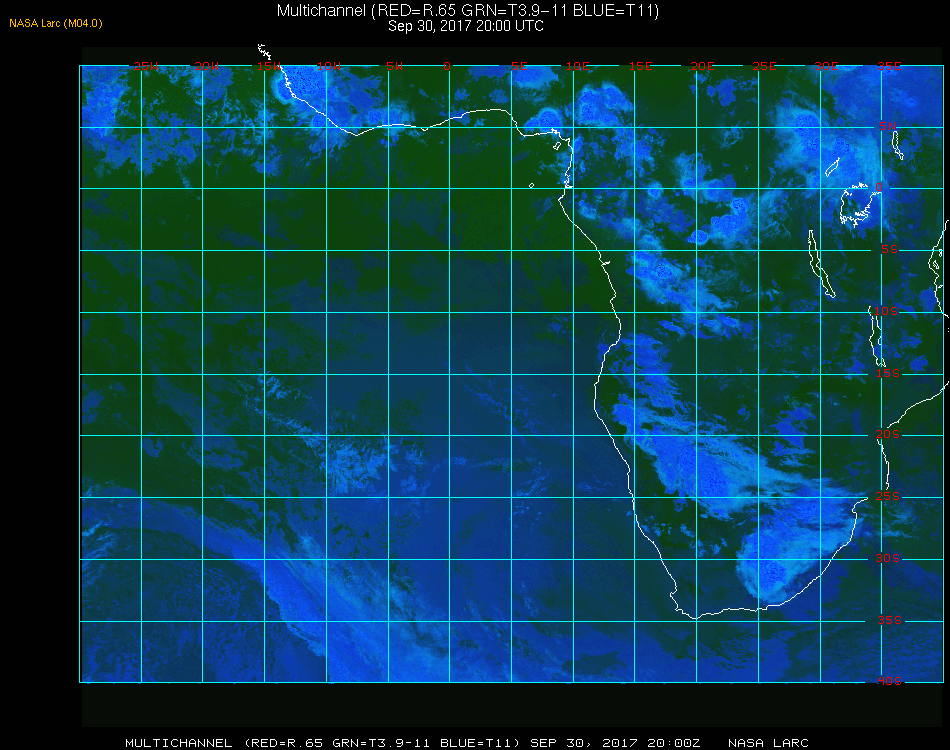The width and height of the screenshot is (950, 750).
Task: Click the 0 equator latitude label at right
Action: pos(879,187)
